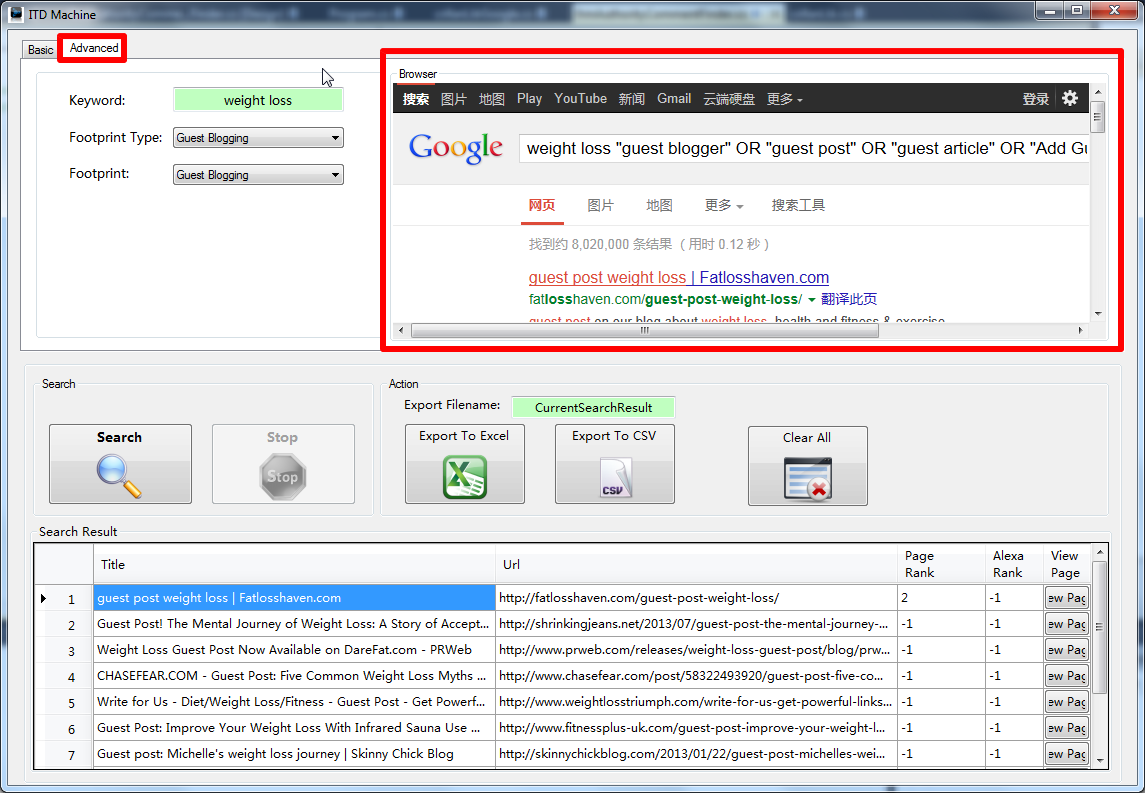
Task: Click the View Page button for row 1
Action: click(x=1067, y=598)
